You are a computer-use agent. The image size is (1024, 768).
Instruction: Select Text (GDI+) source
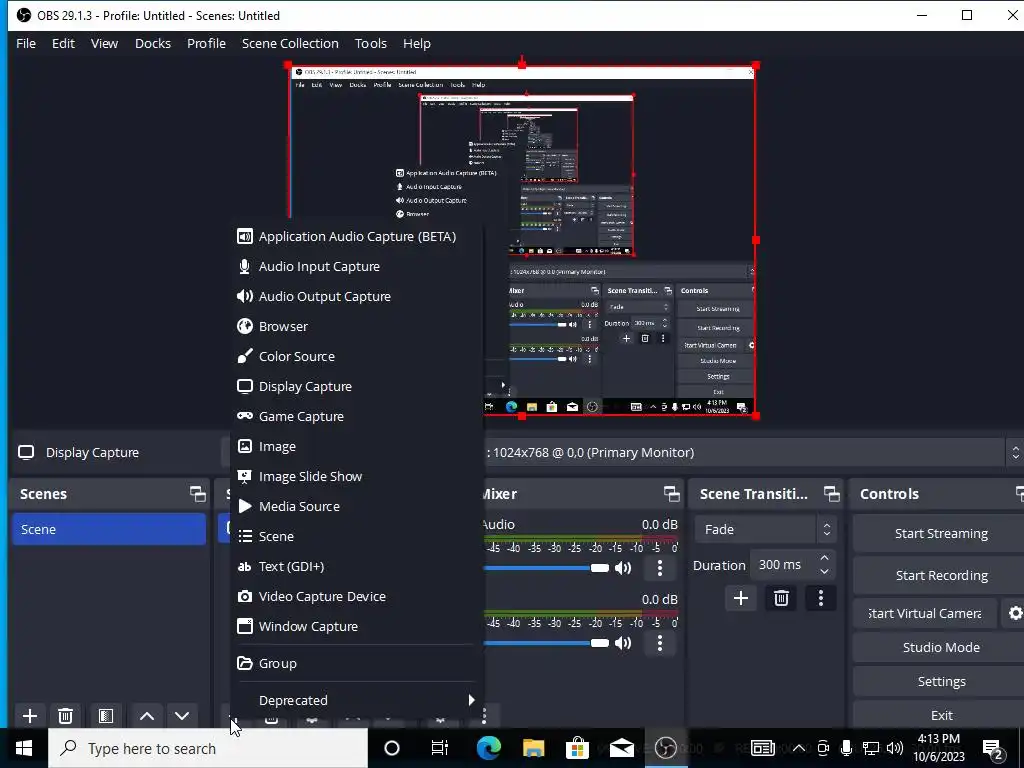pos(357,566)
